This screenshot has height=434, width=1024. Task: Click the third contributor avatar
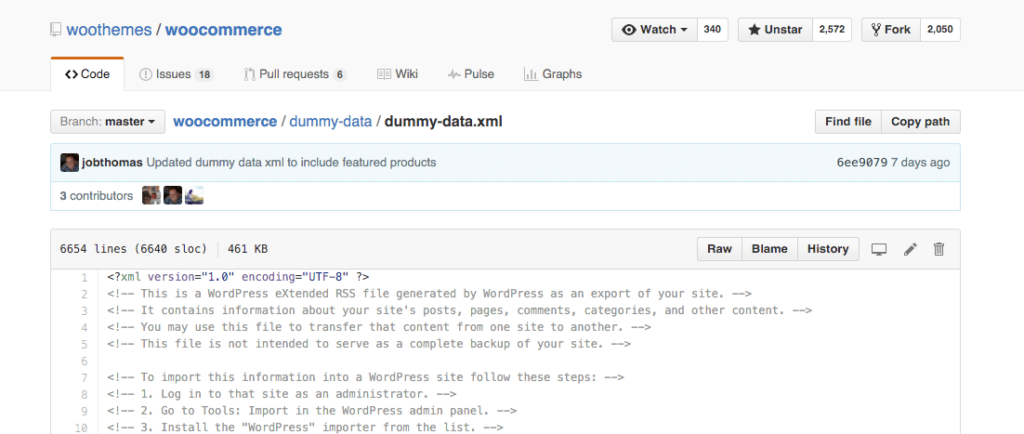(194, 195)
